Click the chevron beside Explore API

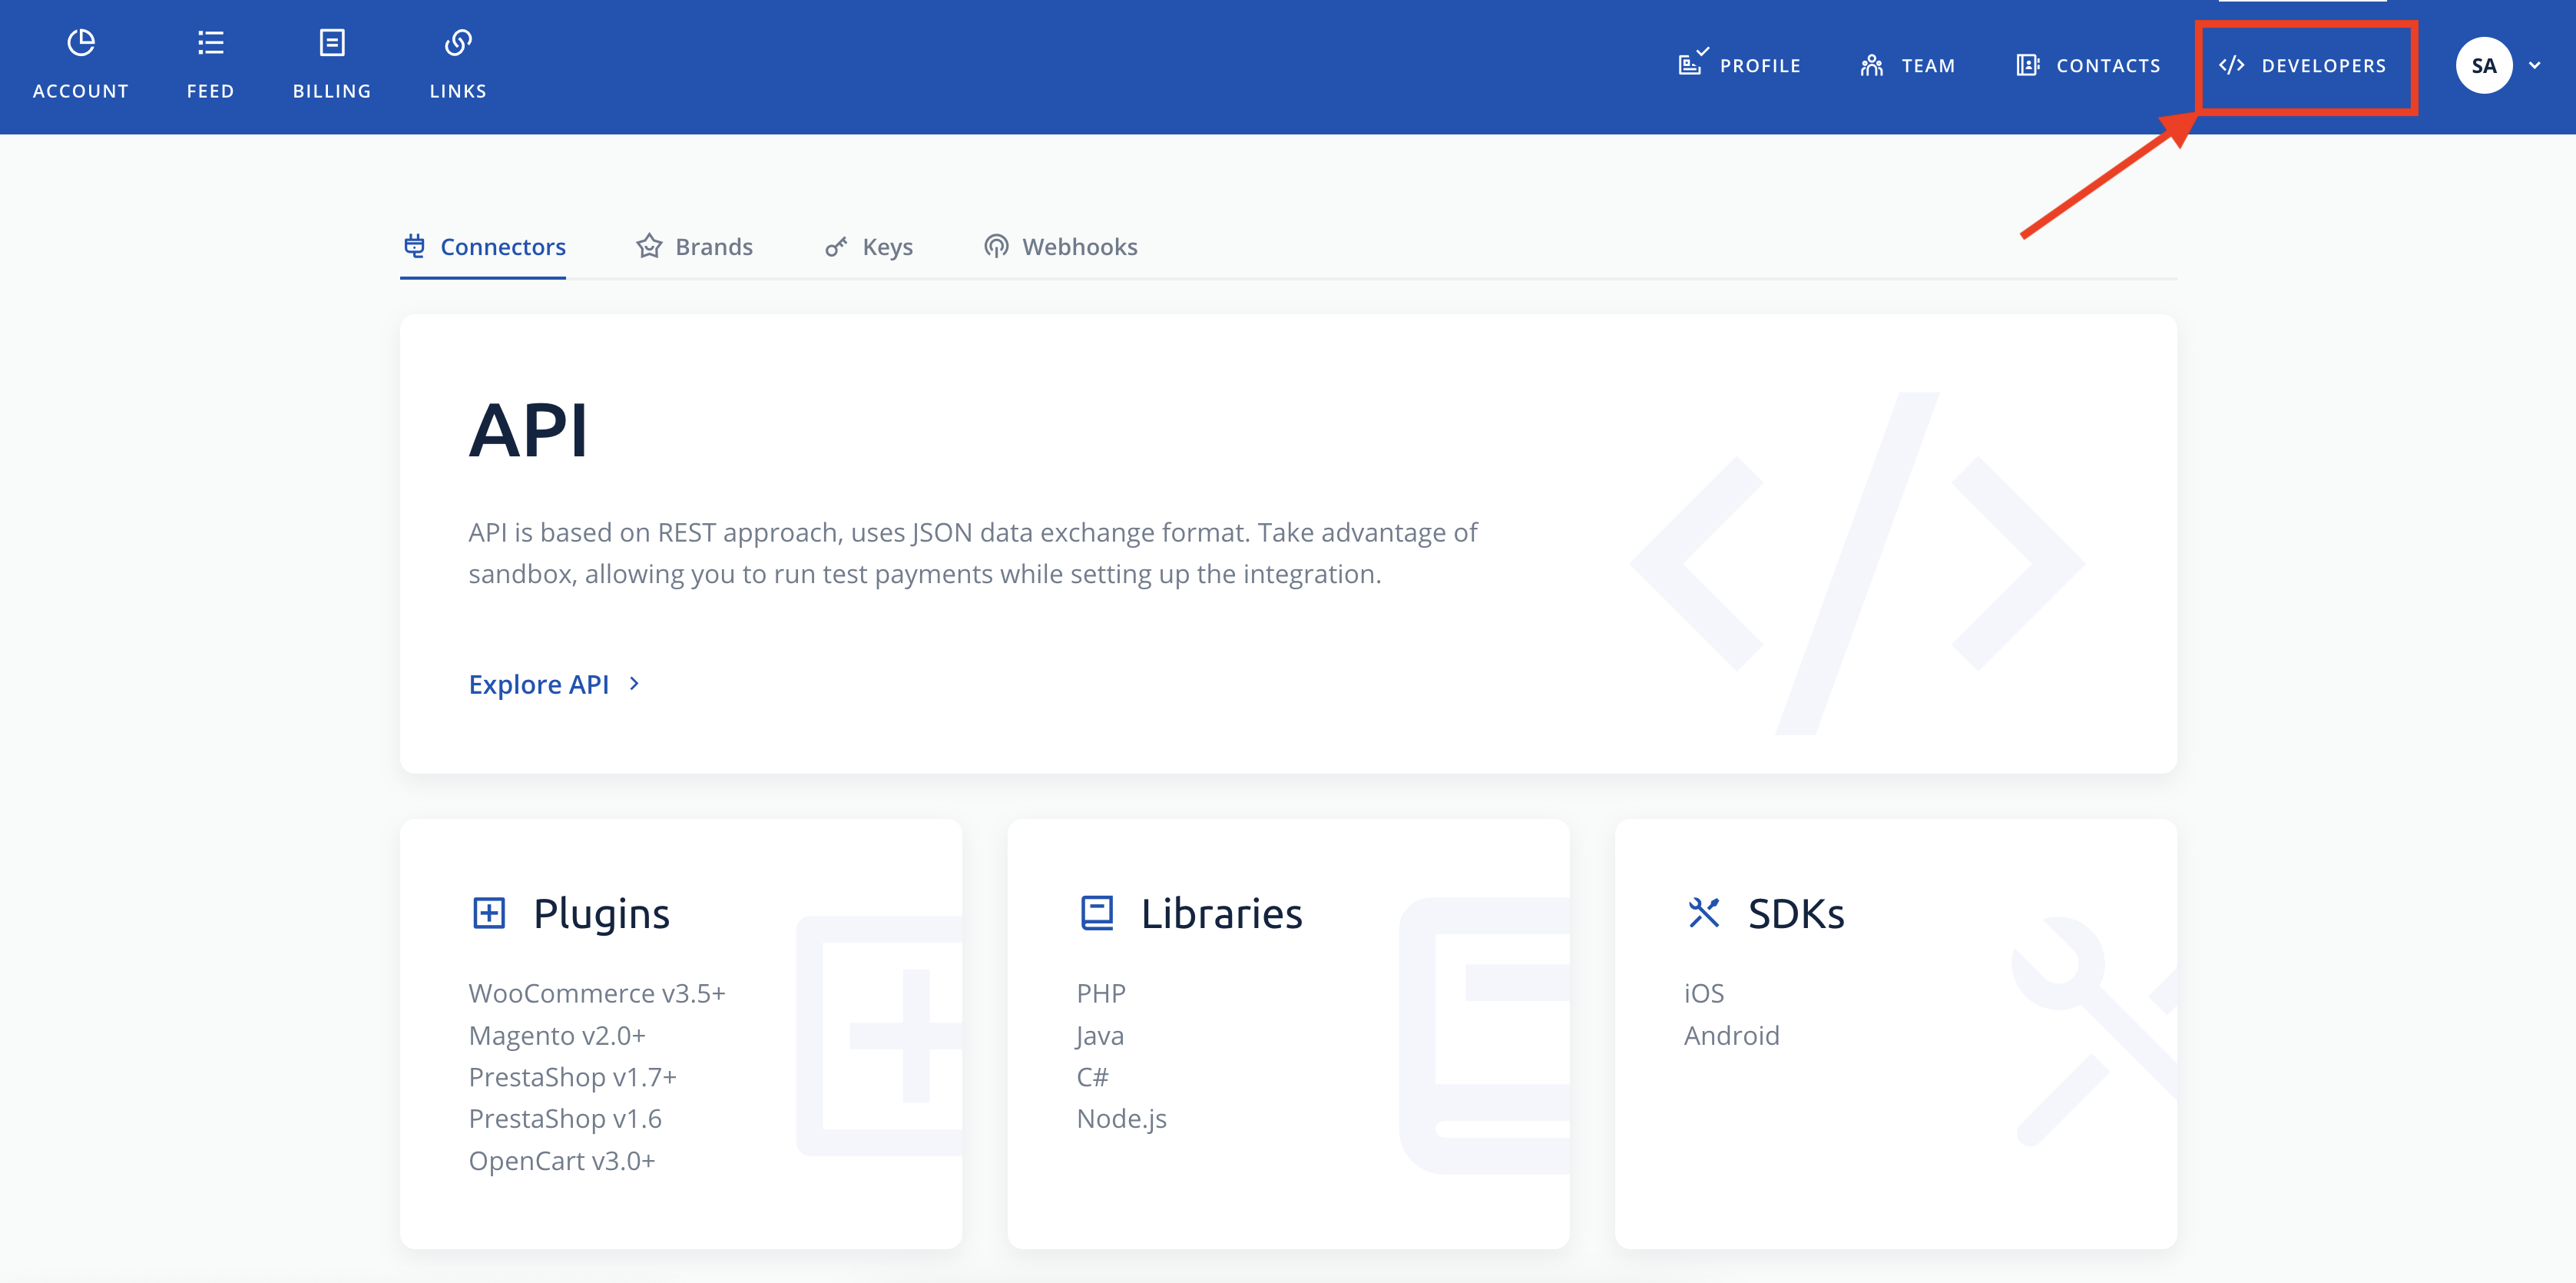(634, 684)
